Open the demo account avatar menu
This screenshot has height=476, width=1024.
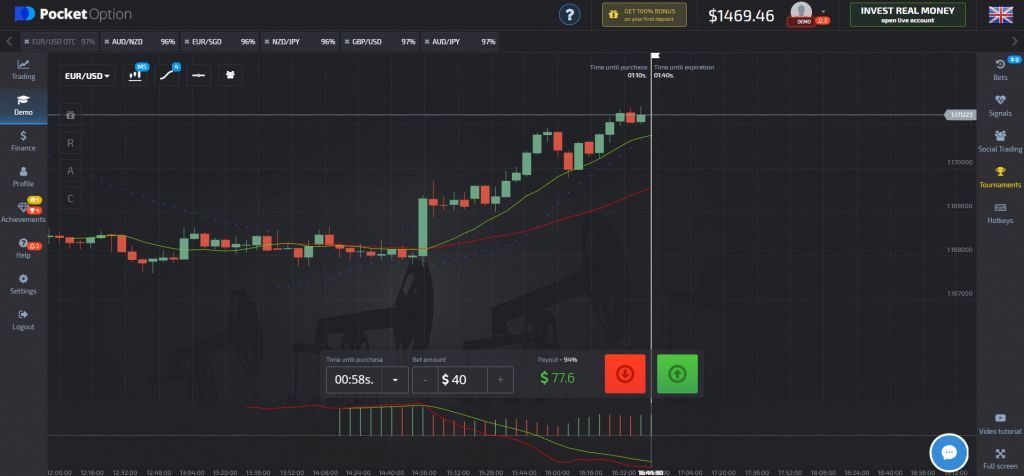tap(803, 14)
